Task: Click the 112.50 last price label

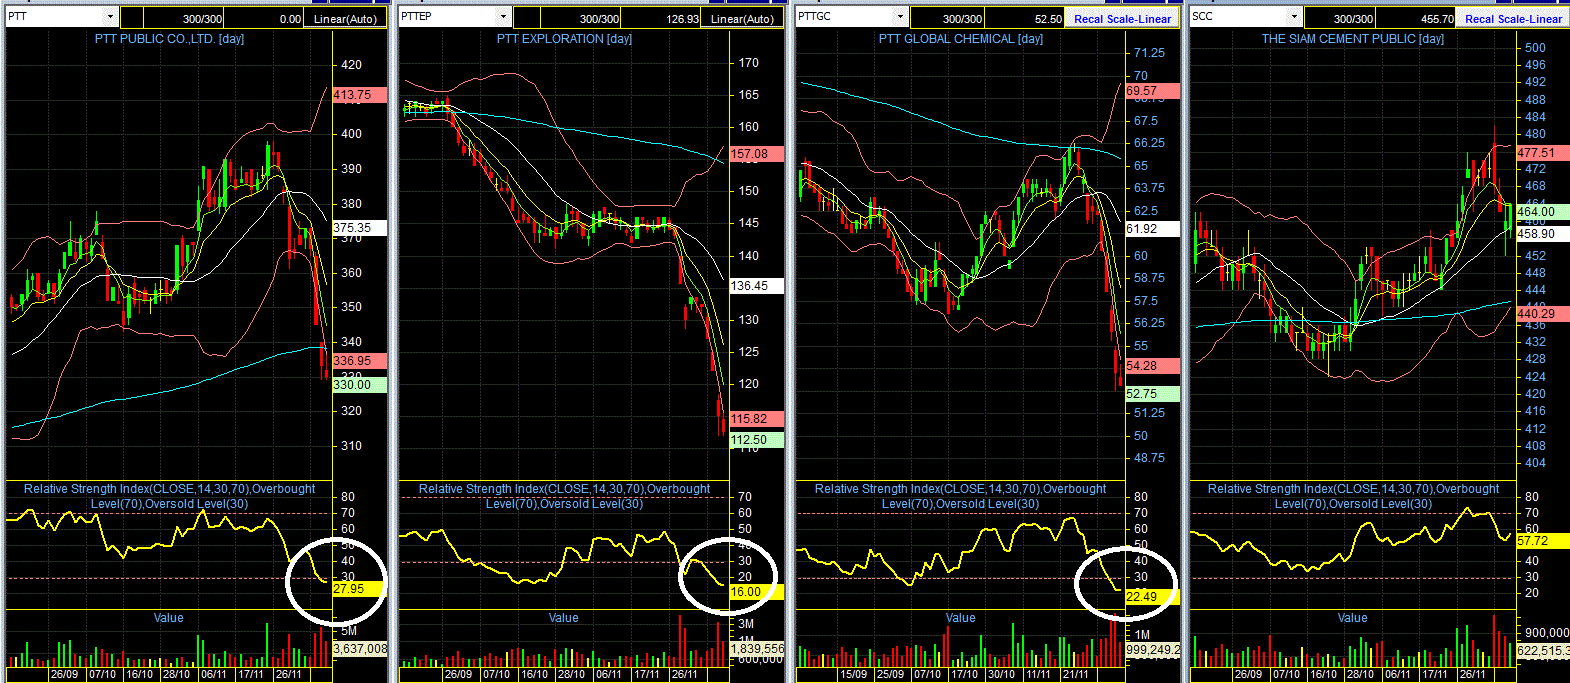Action: point(757,440)
